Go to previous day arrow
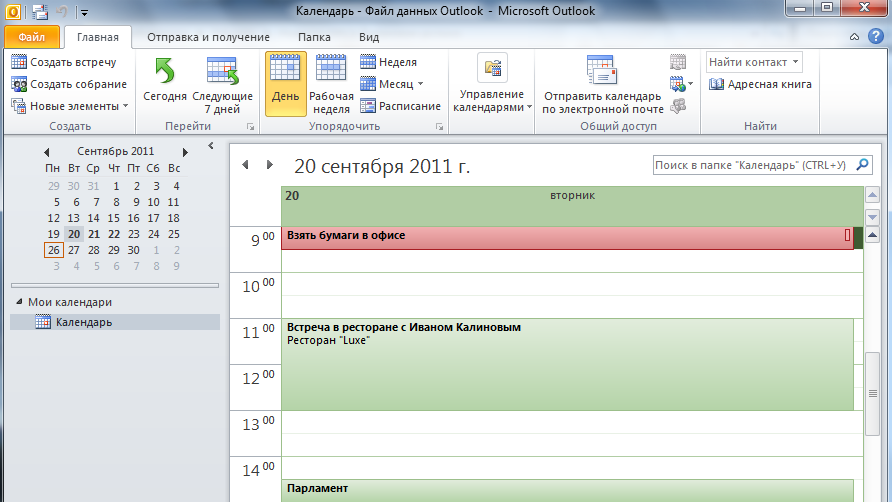 click(246, 165)
